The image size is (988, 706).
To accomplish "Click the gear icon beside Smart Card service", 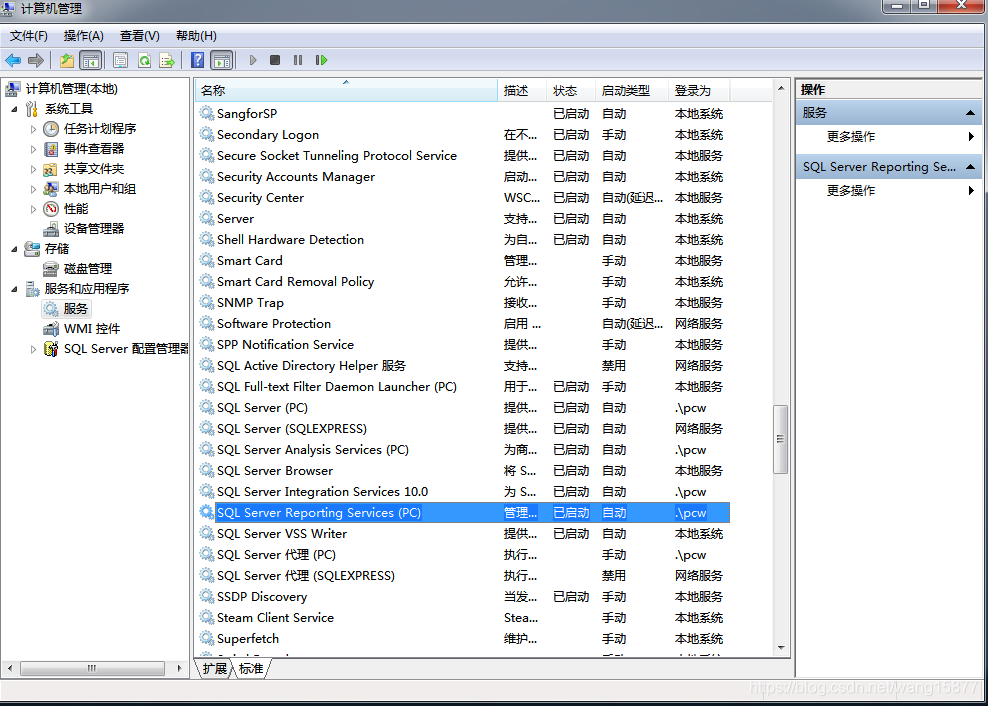I will pyautogui.click(x=206, y=260).
